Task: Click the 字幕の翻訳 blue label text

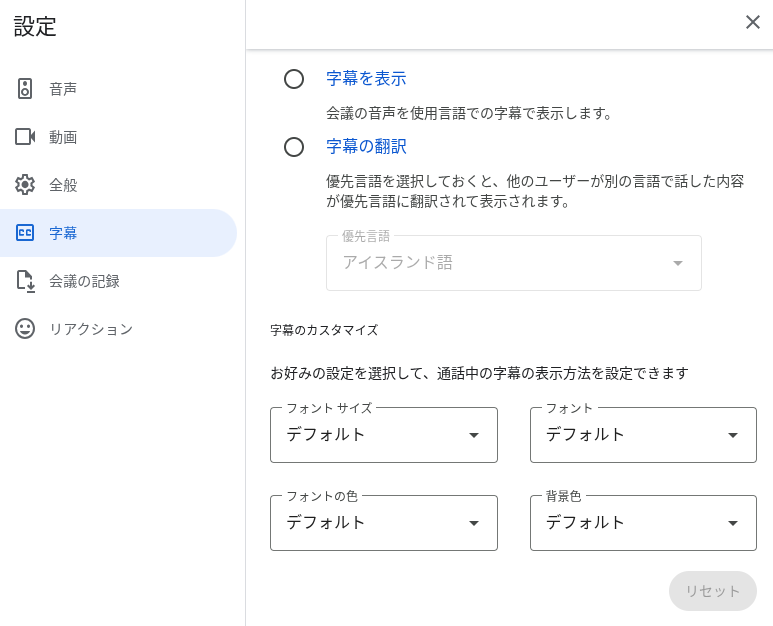Action: tap(366, 147)
